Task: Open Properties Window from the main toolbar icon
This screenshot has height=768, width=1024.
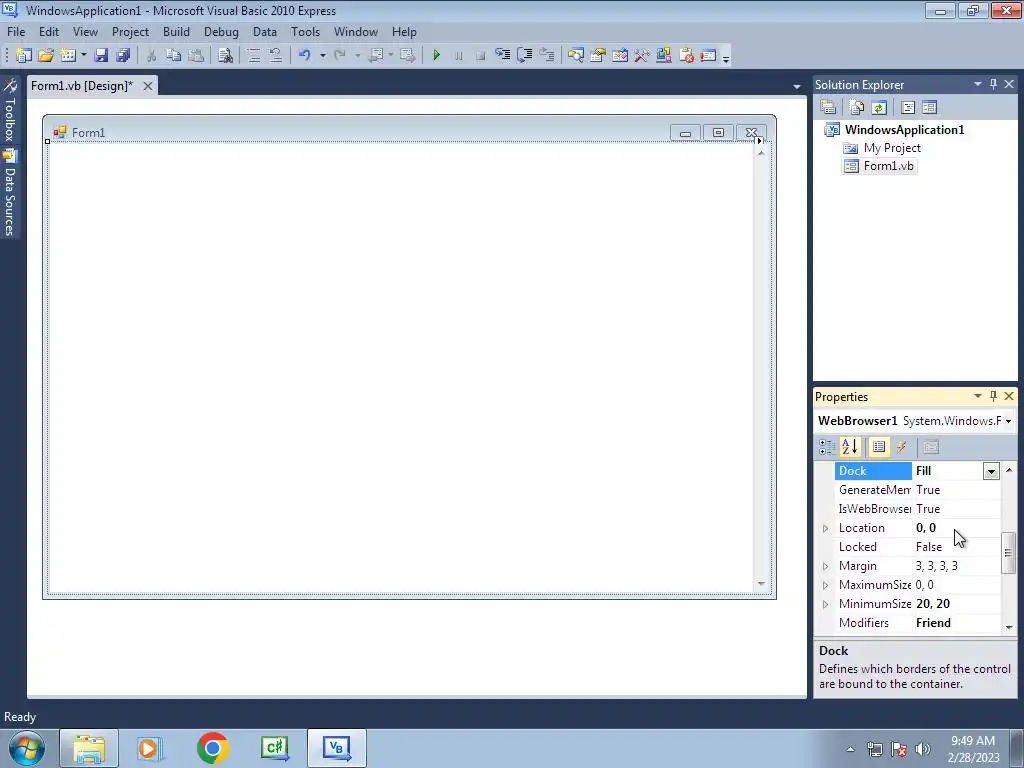Action: click(598, 56)
